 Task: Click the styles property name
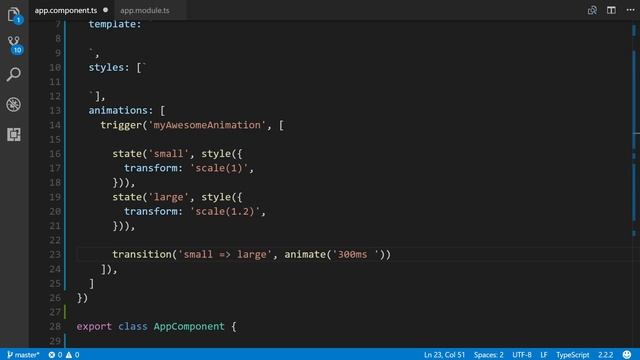click(x=106, y=67)
